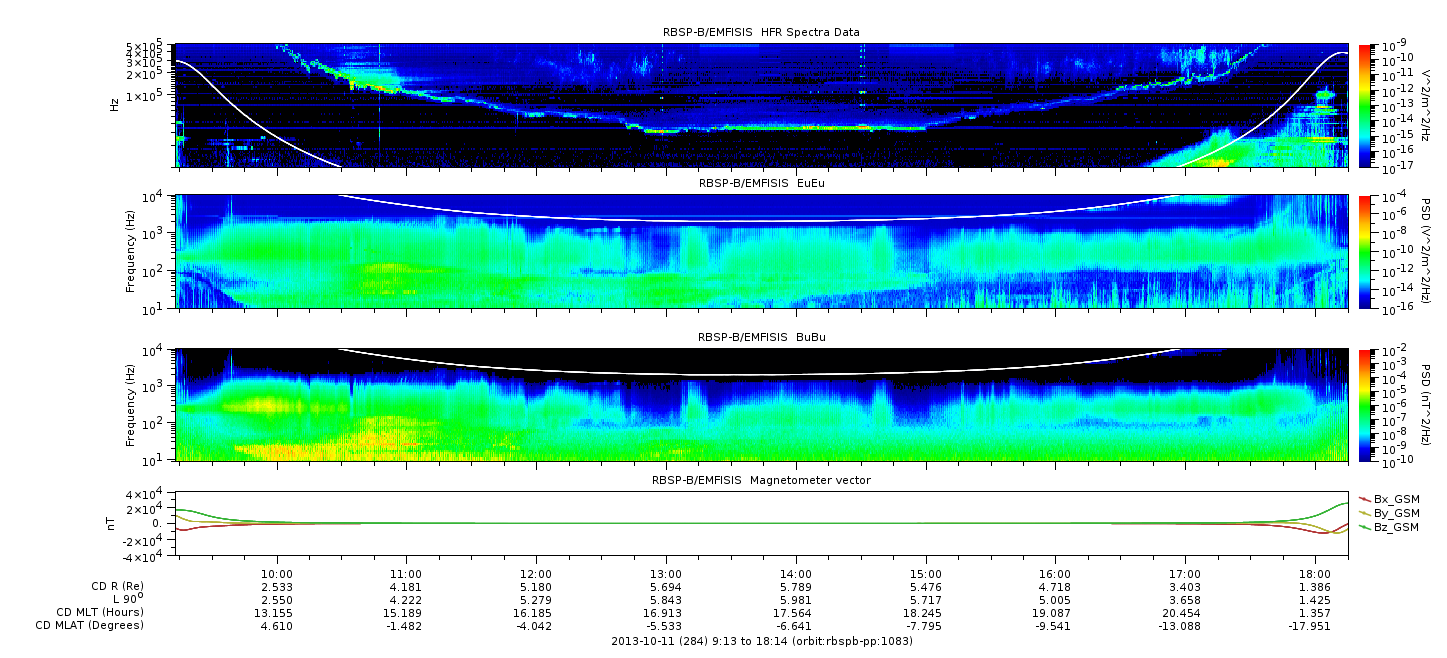Click the HFR Spectra Data plot title
1447x658 pixels.
pyautogui.click(x=761, y=32)
